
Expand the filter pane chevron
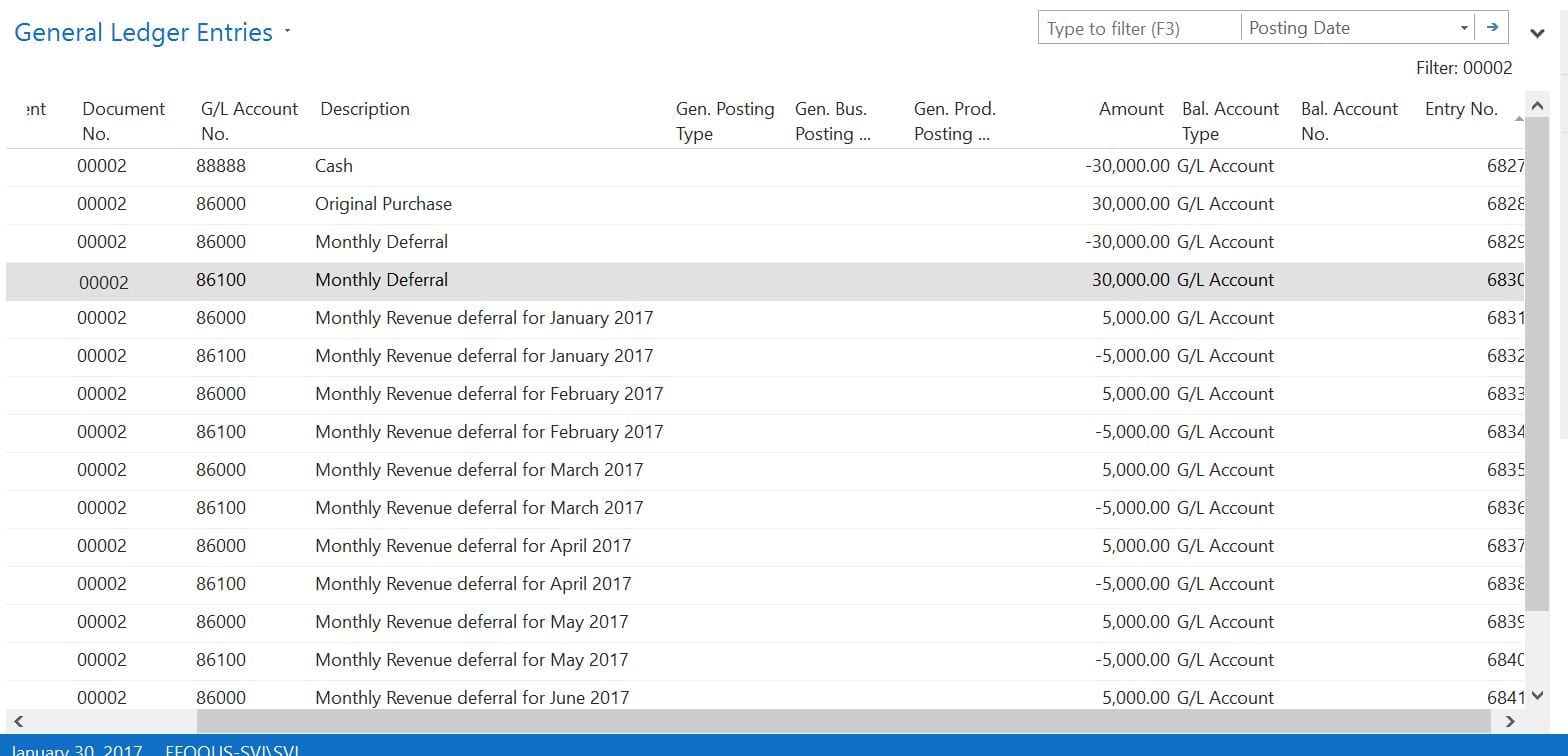1538,34
